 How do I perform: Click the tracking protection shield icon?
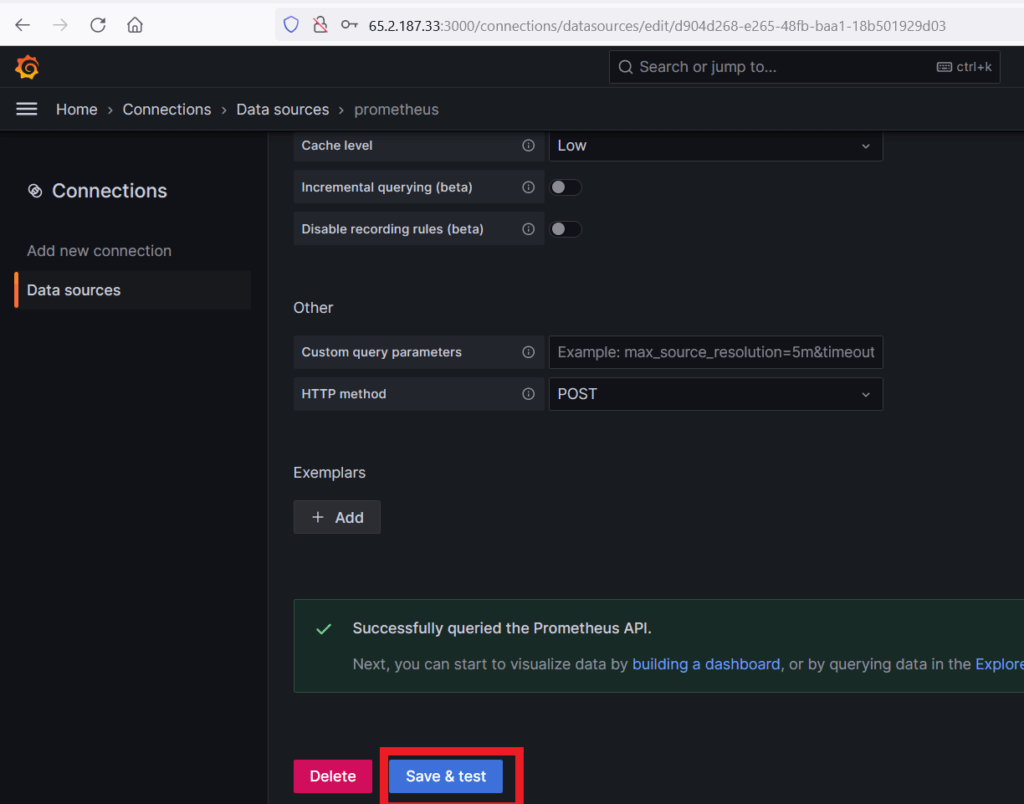tap(290, 25)
